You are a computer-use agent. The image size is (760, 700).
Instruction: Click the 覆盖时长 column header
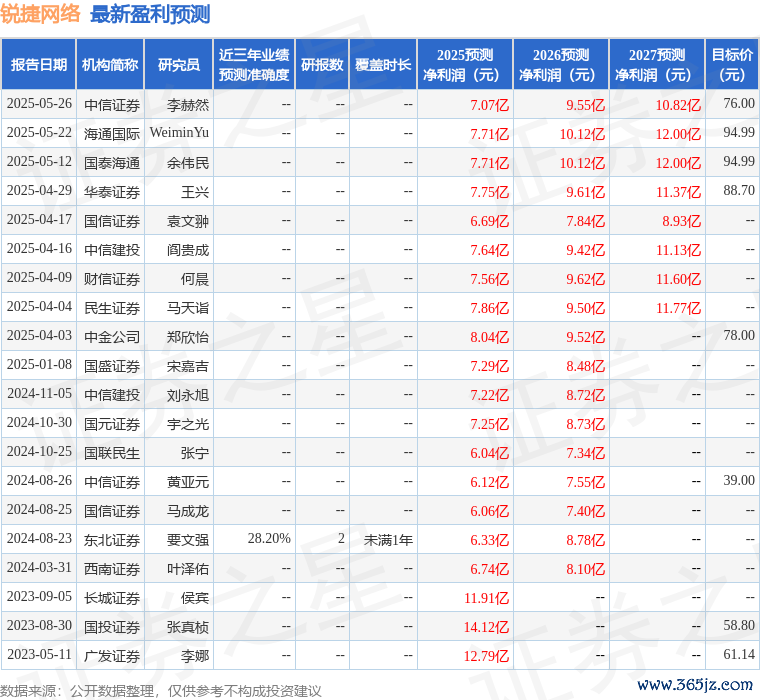[x=383, y=64]
